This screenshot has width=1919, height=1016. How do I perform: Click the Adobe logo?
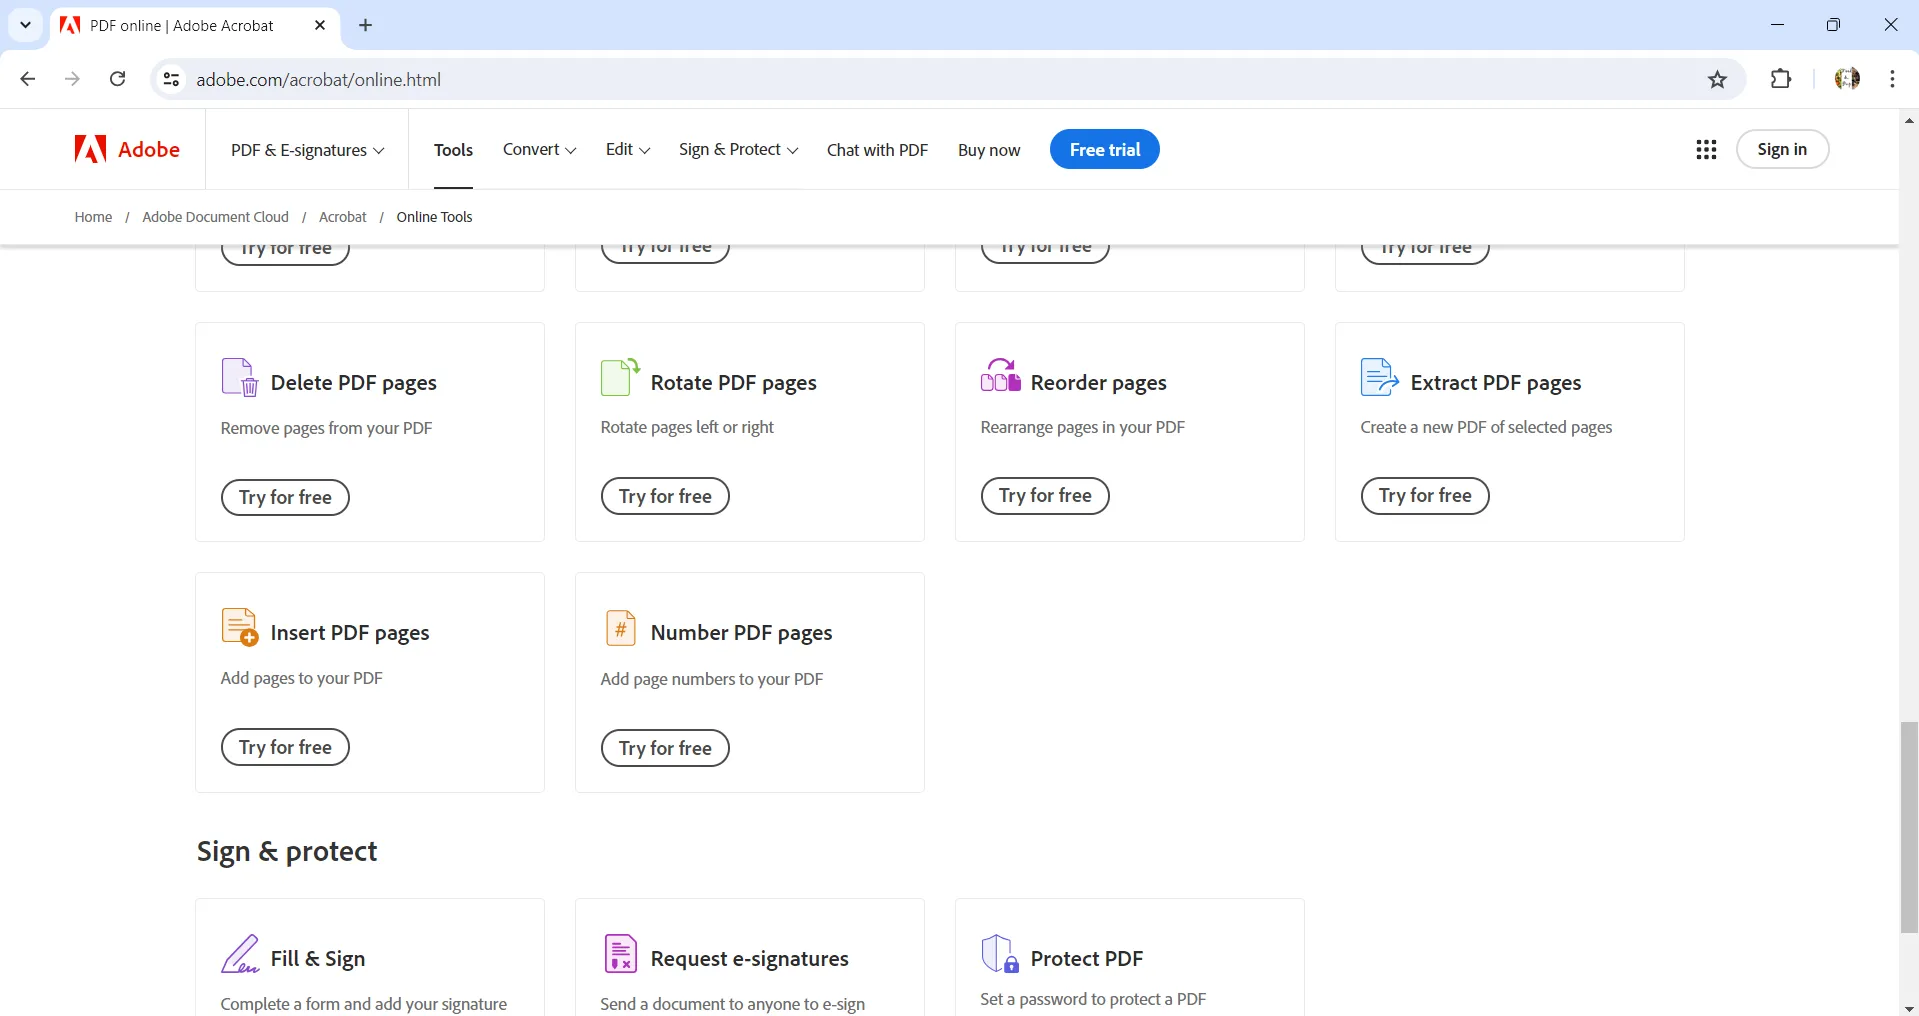point(126,149)
